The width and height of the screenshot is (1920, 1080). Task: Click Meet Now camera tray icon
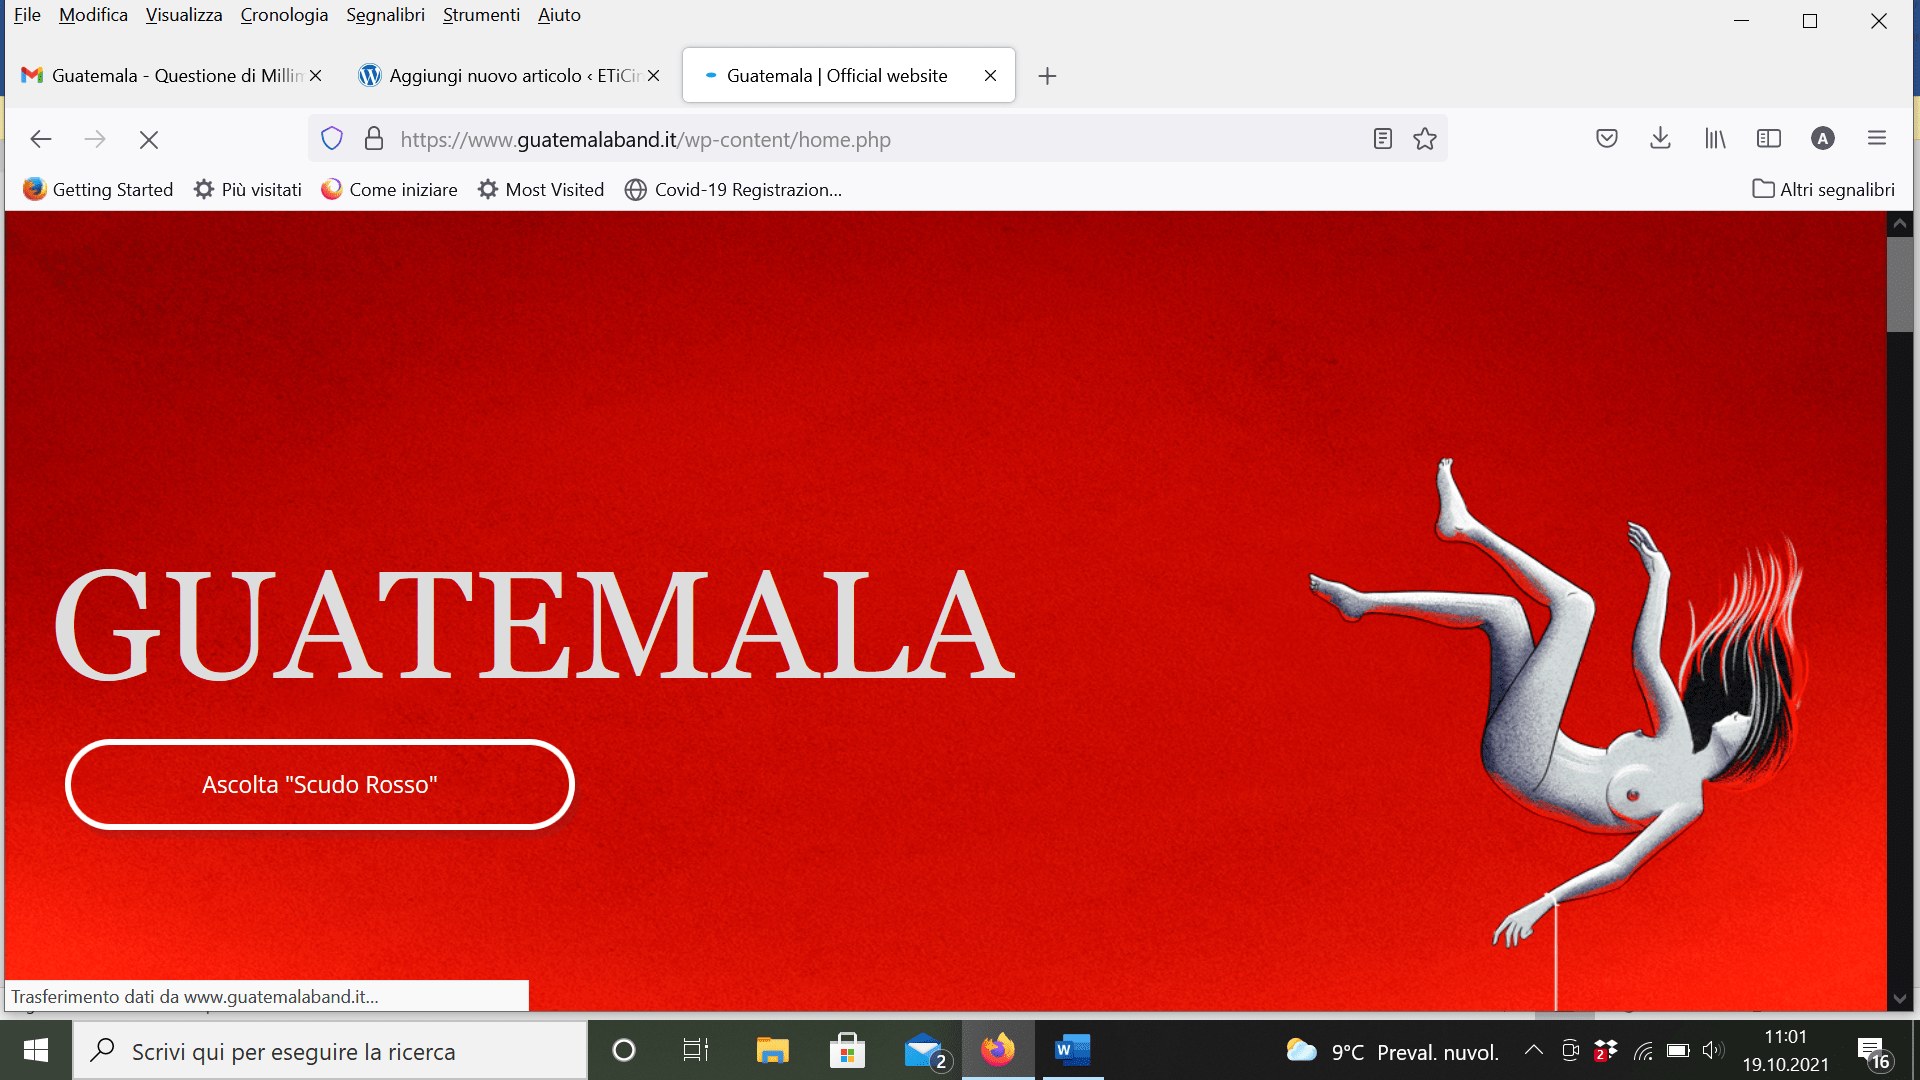click(x=1570, y=1050)
